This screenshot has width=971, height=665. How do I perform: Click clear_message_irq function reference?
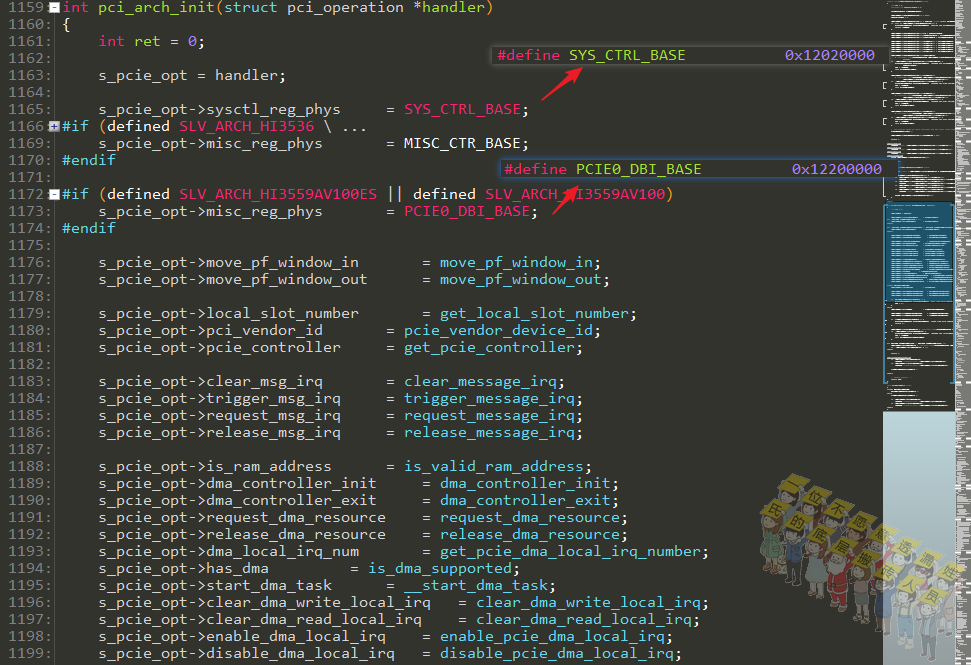pyautogui.click(x=481, y=381)
